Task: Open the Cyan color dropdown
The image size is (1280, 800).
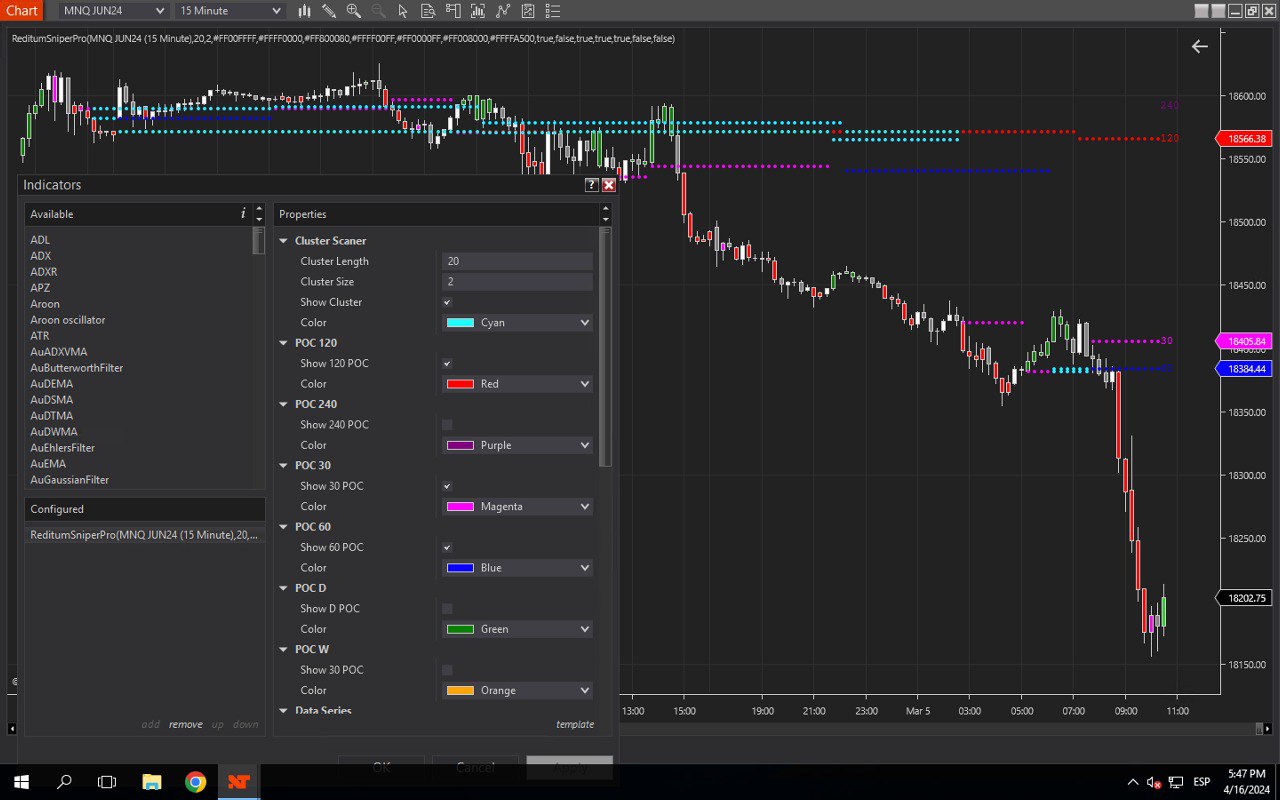Action: (x=517, y=323)
